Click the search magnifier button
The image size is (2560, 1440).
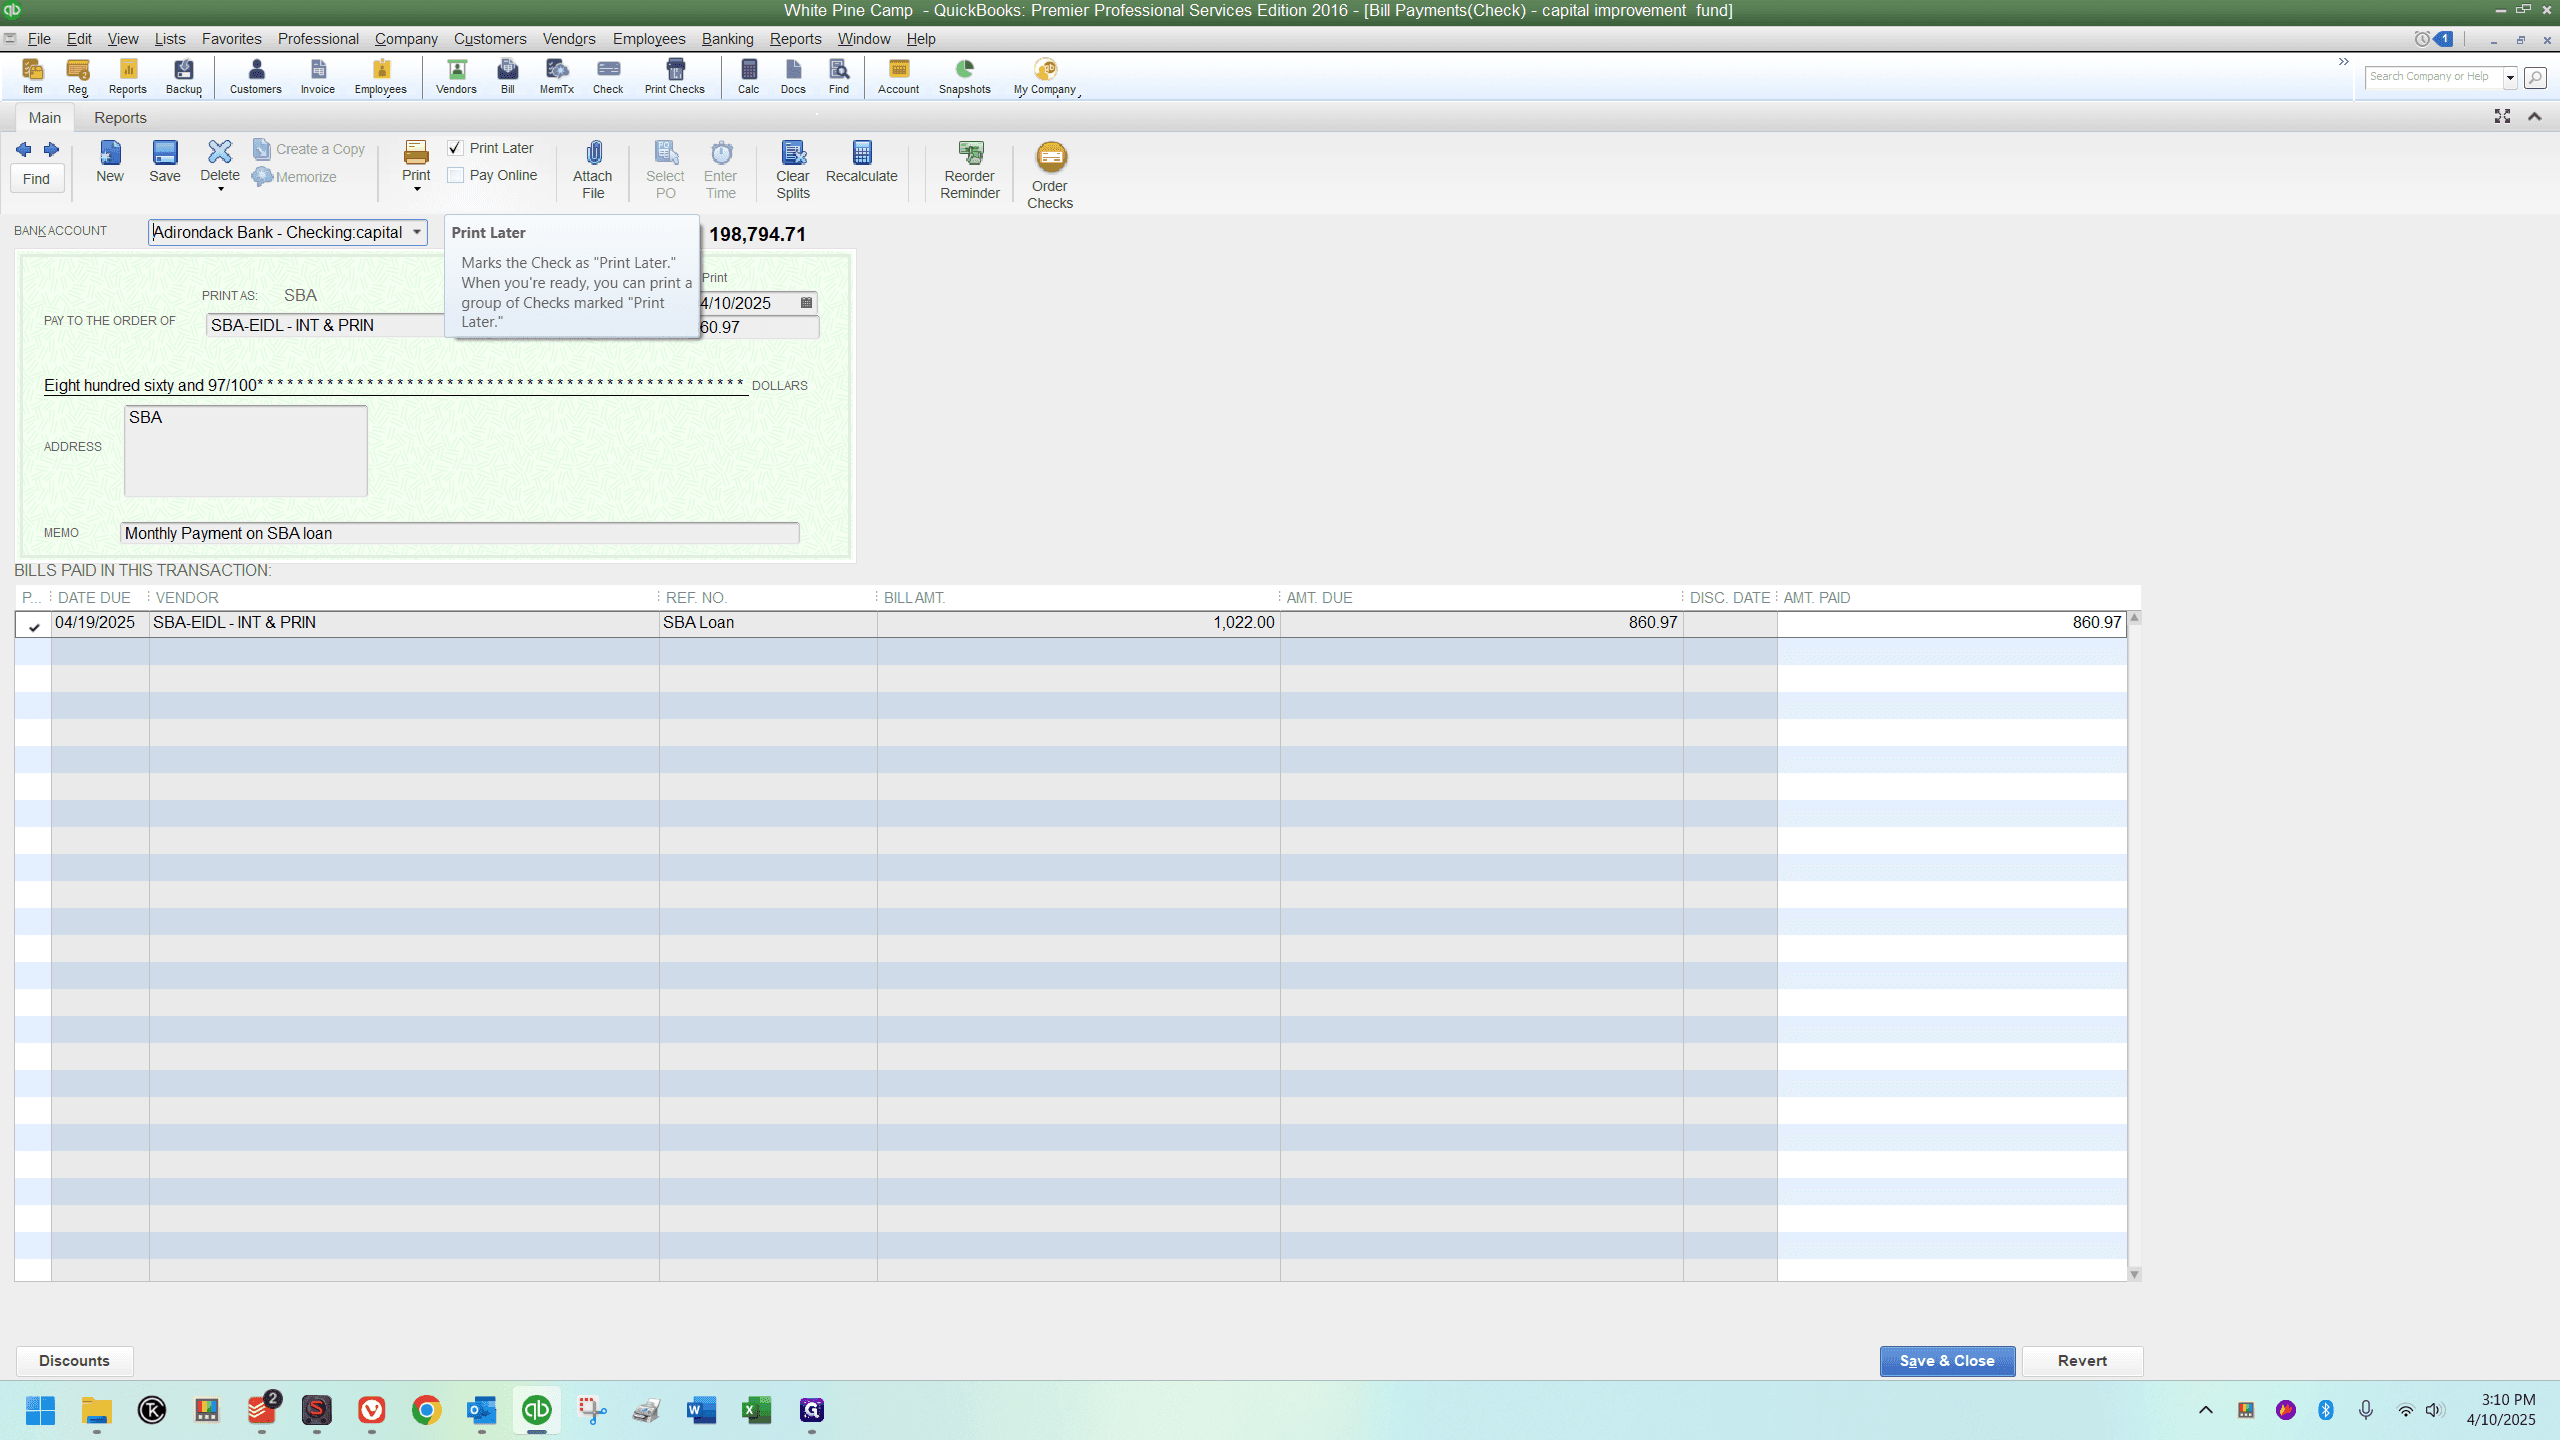click(x=2535, y=77)
